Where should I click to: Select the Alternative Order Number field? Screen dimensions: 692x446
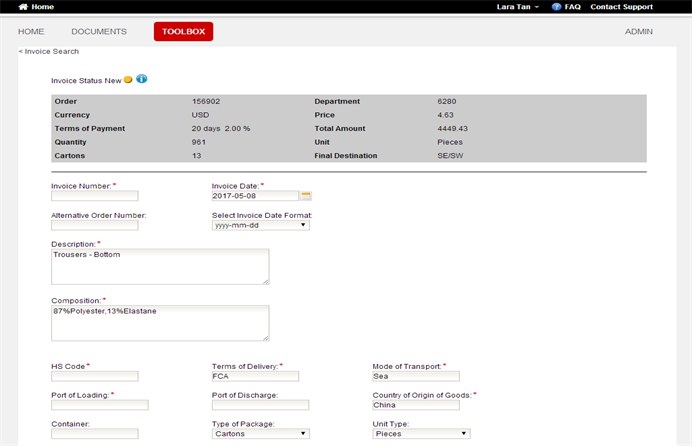(x=94, y=225)
